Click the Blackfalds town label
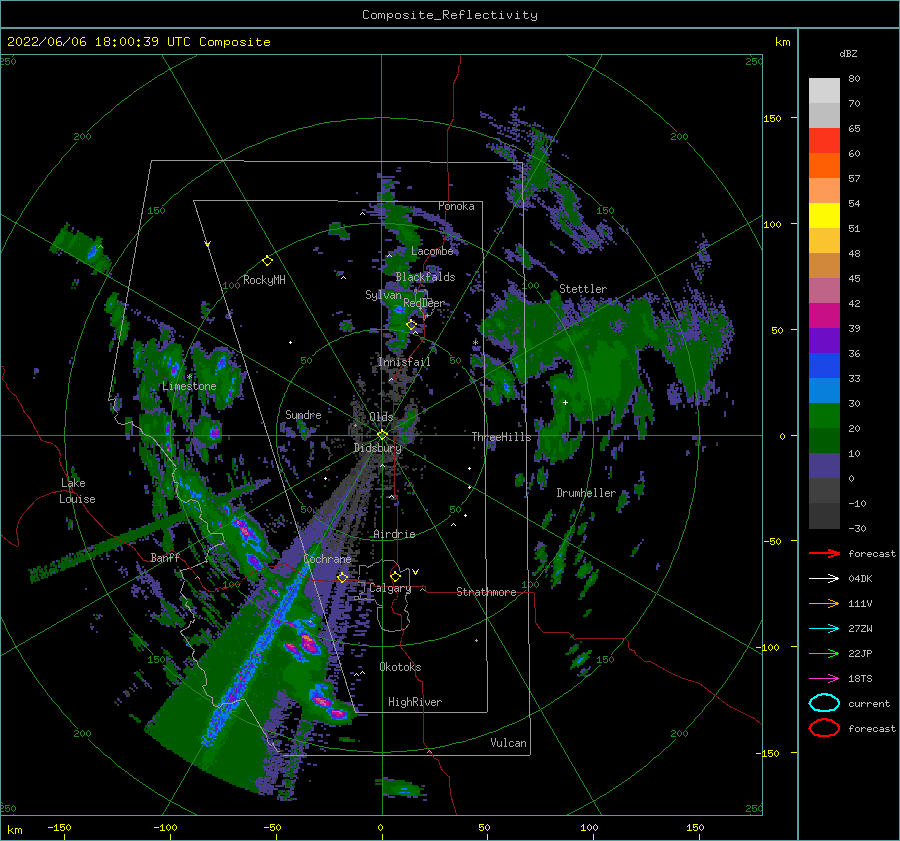900x841 pixels. (425, 277)
